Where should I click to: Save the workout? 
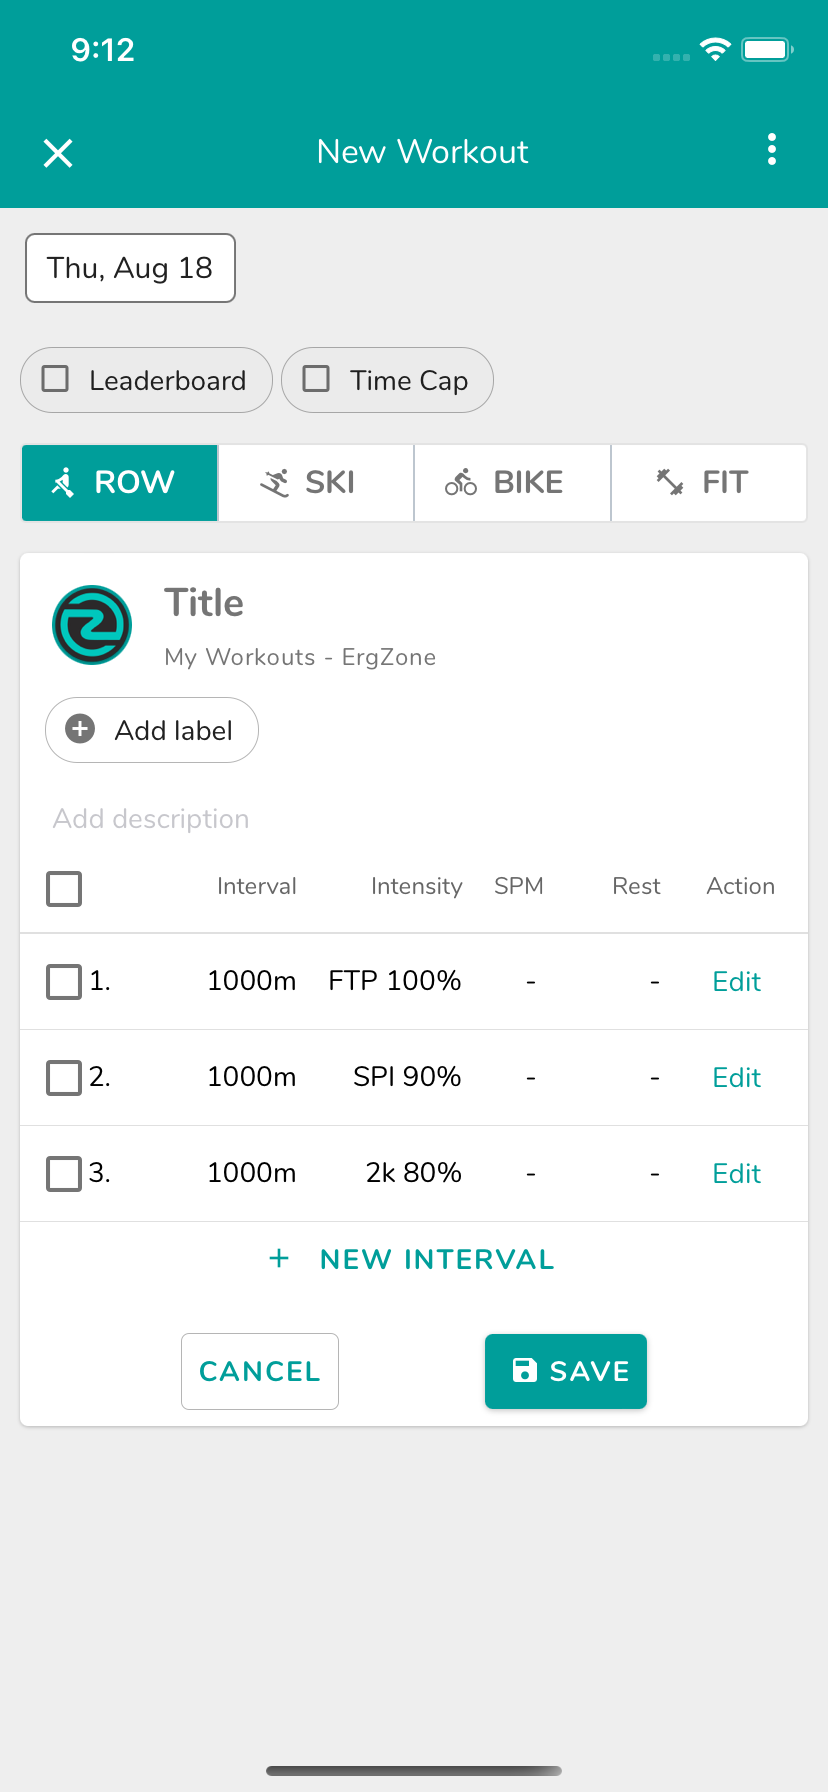point(566,1371)
